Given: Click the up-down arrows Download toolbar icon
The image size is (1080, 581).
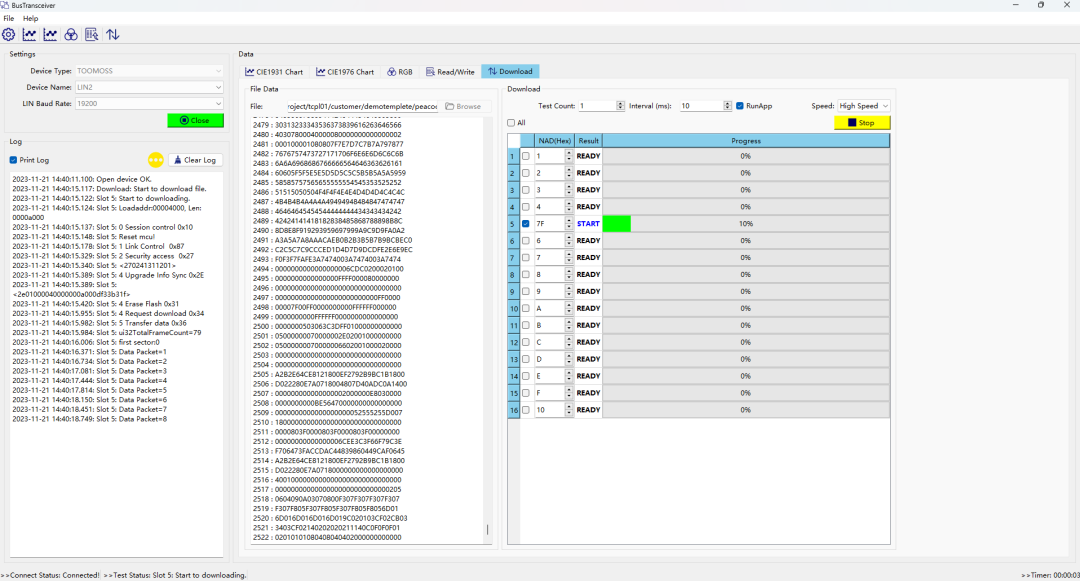Looking at the screenshot, I should click(113, 34).
